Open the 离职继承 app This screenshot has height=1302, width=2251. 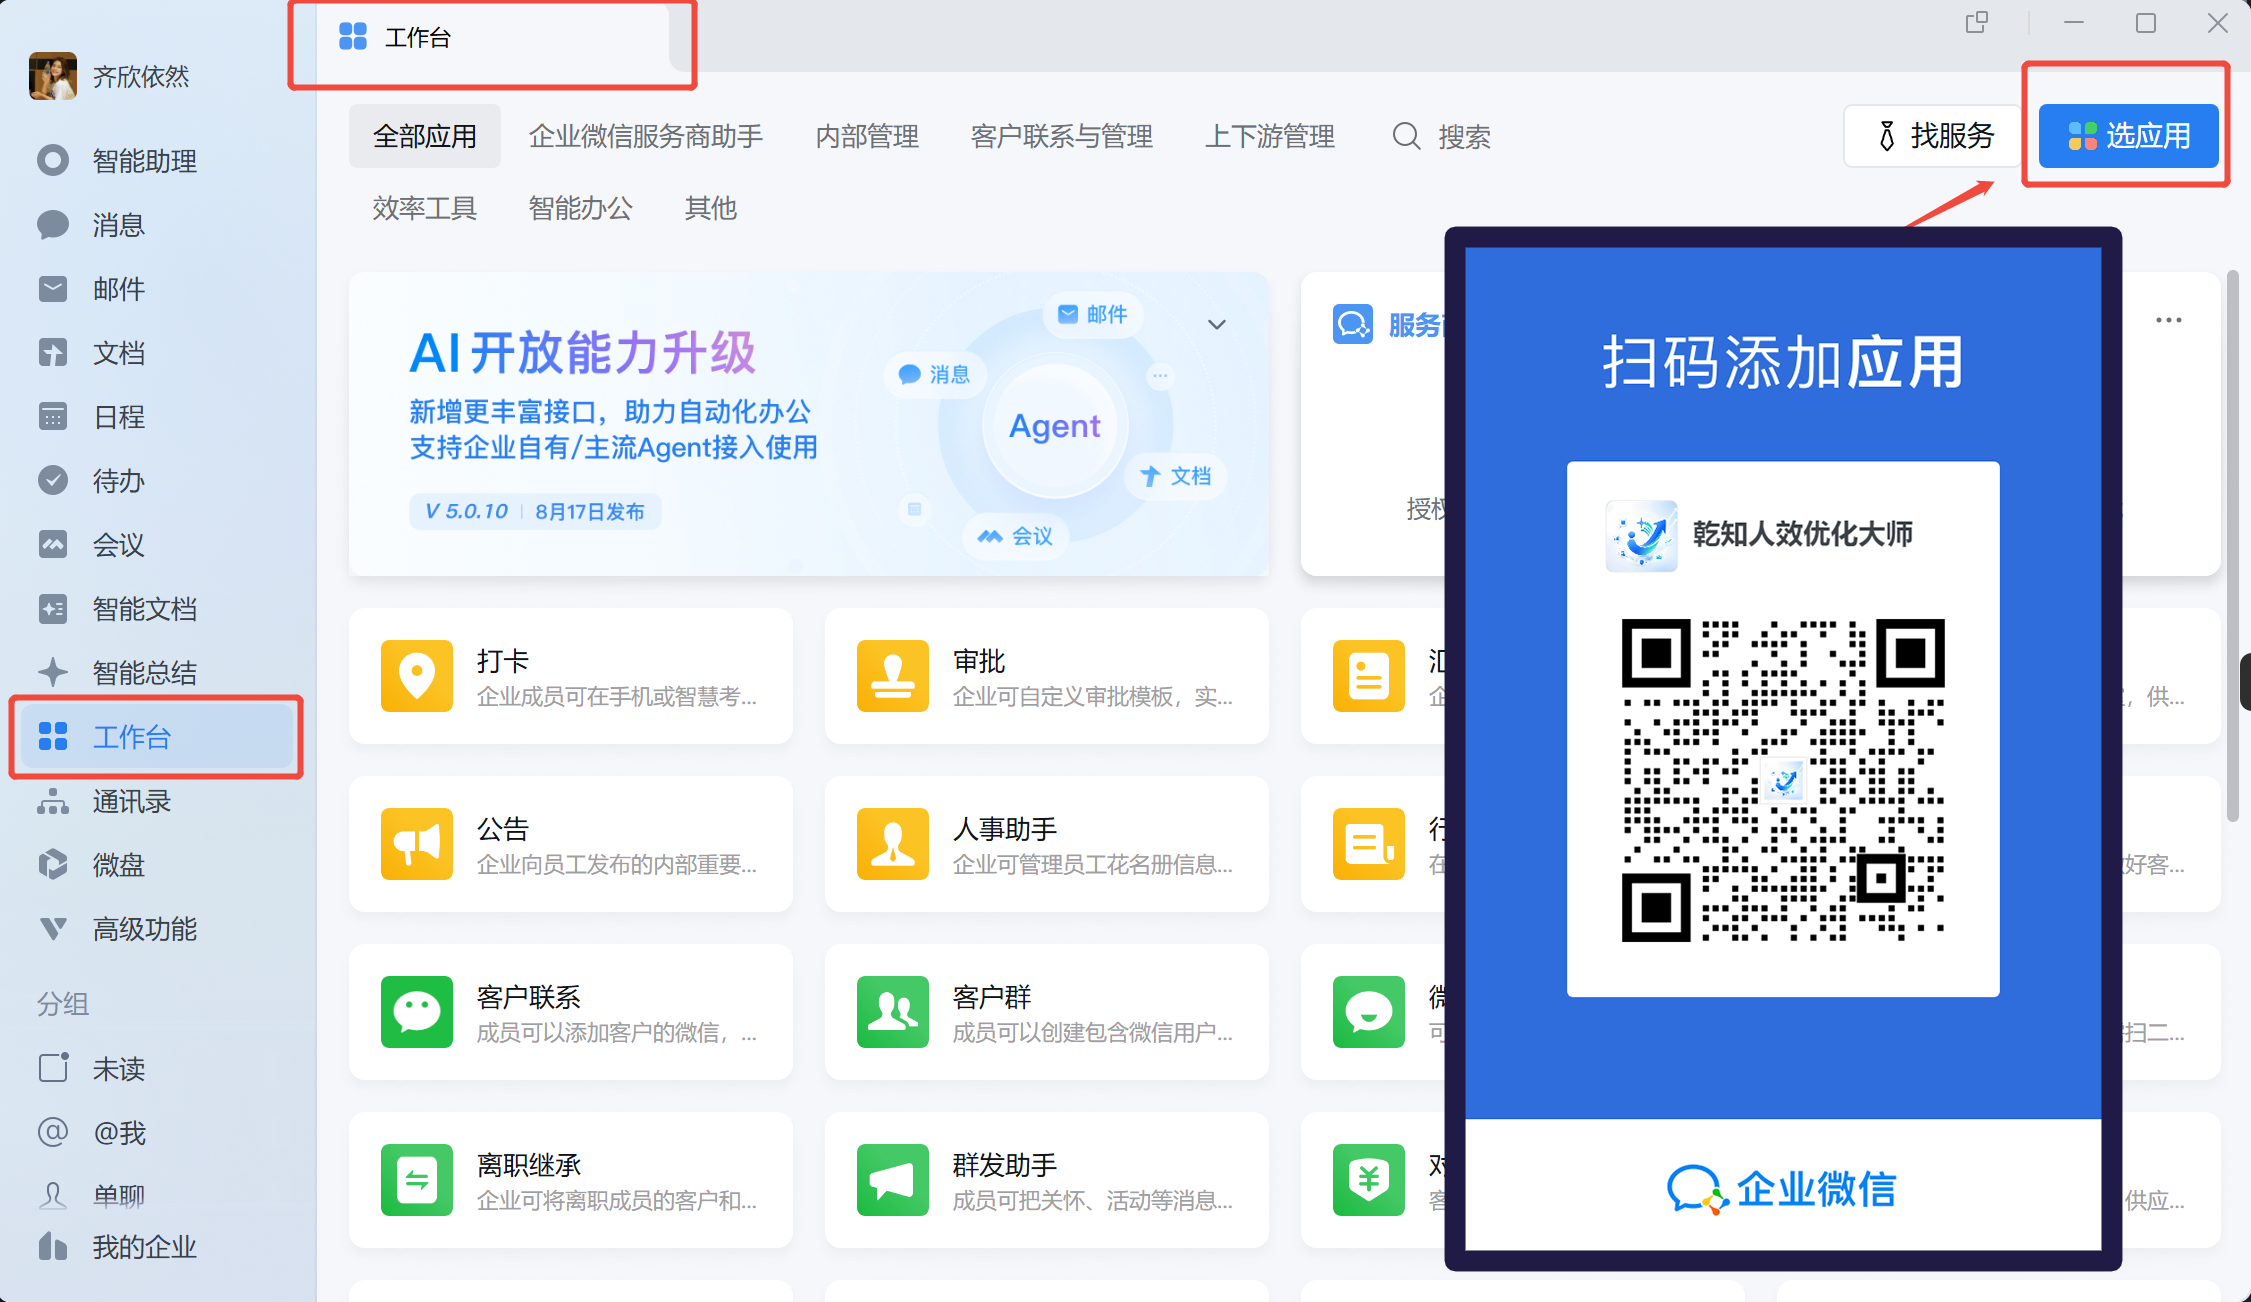tap(570, 1180)
